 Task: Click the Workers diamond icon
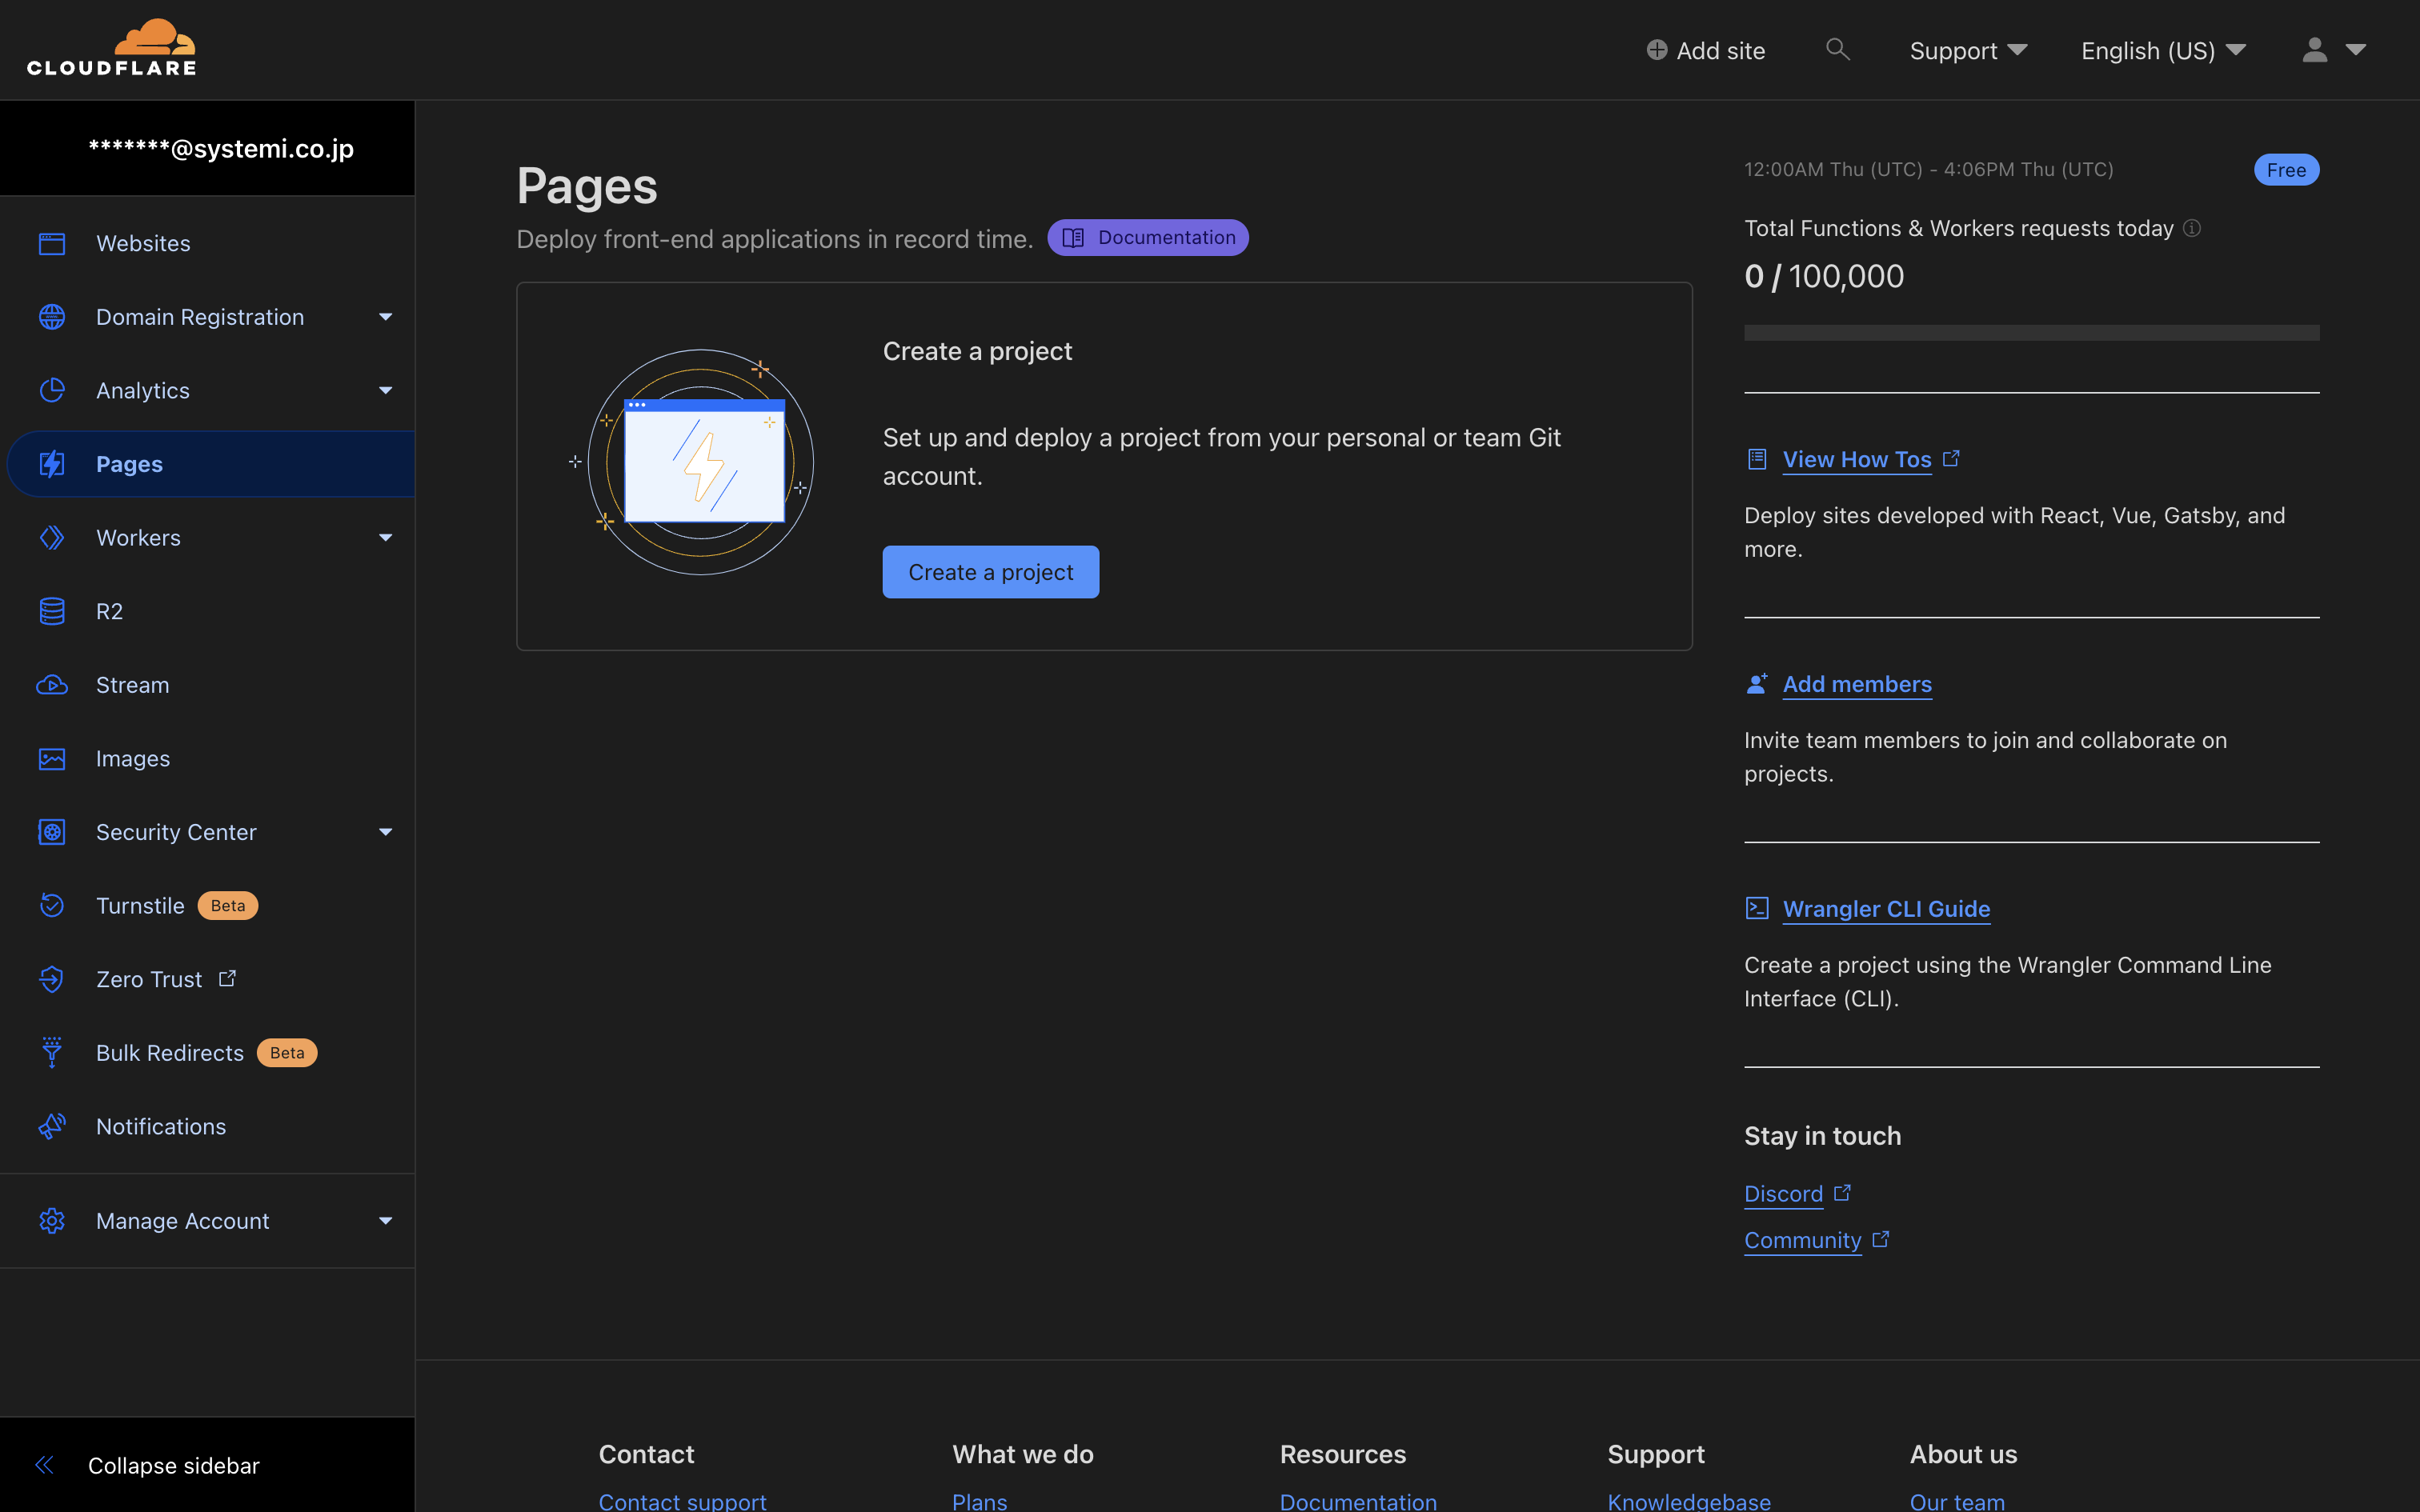52,538
